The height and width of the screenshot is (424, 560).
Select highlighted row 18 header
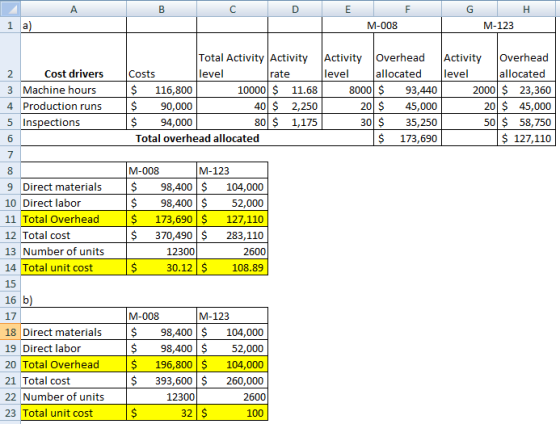click(x=10, y=332)
